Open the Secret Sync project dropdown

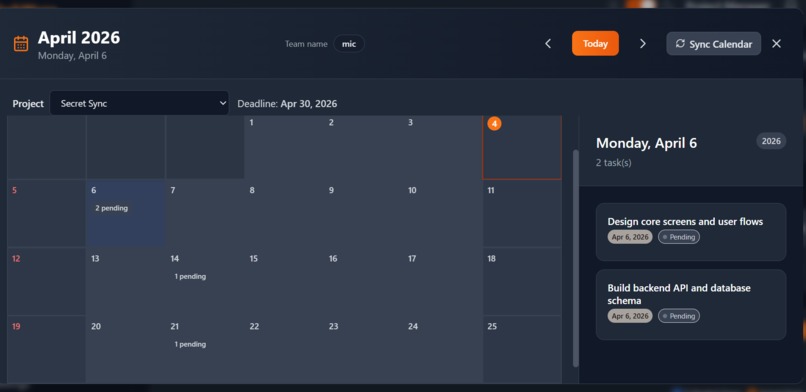click(x=139, y=103)
